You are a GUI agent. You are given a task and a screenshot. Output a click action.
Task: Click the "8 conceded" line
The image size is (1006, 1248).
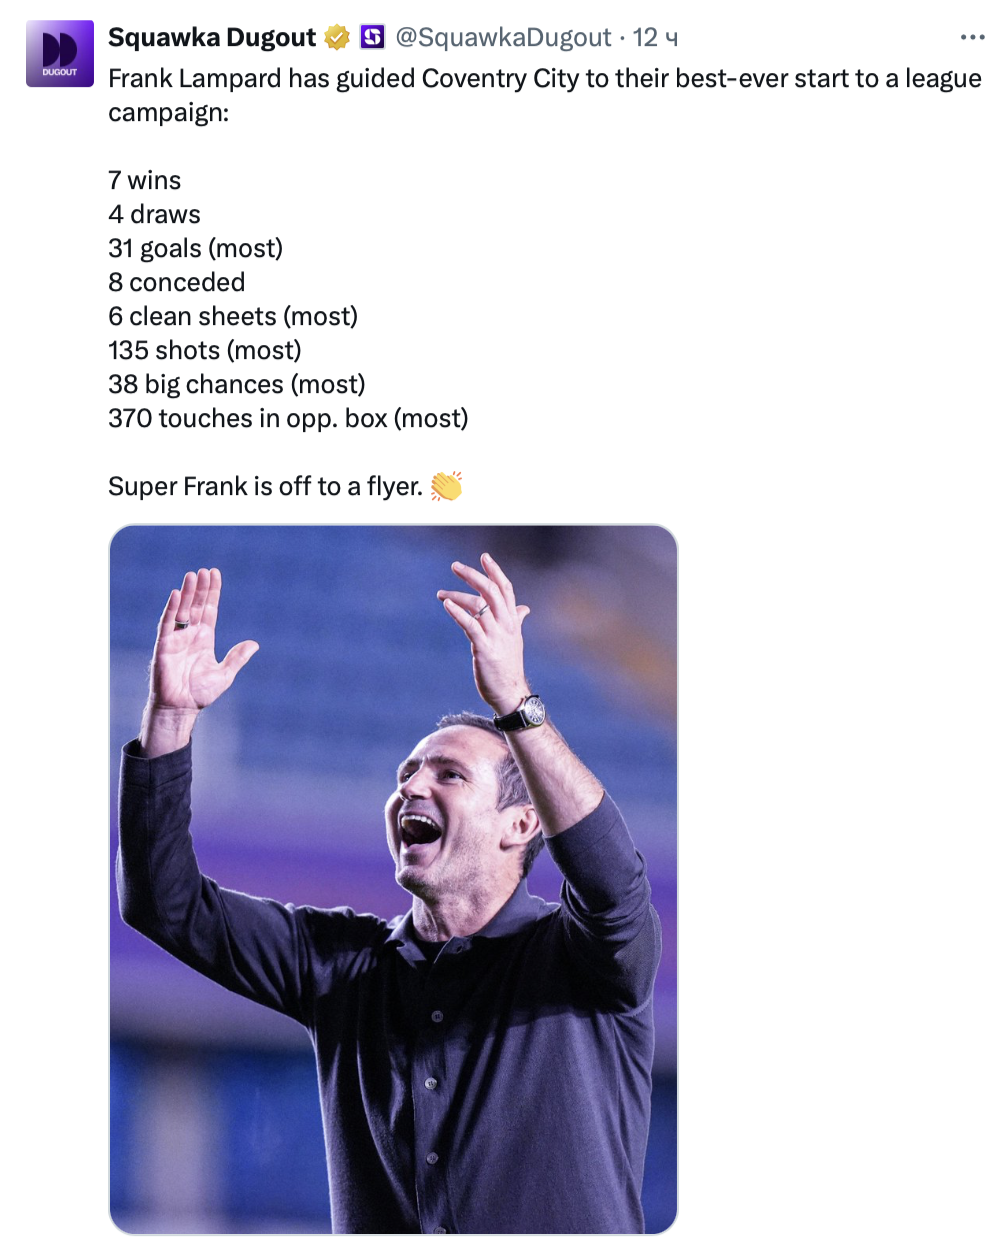176,282
